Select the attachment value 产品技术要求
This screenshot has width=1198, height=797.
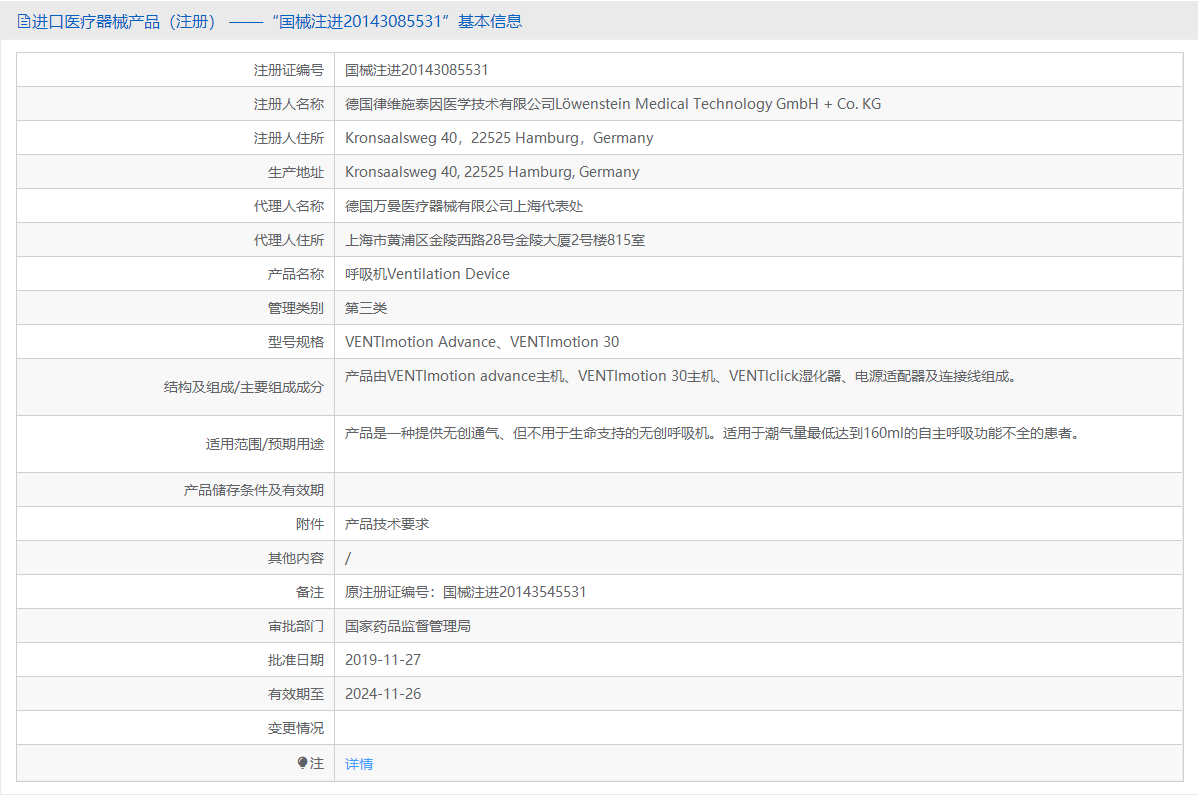click(x=387, y=524)
